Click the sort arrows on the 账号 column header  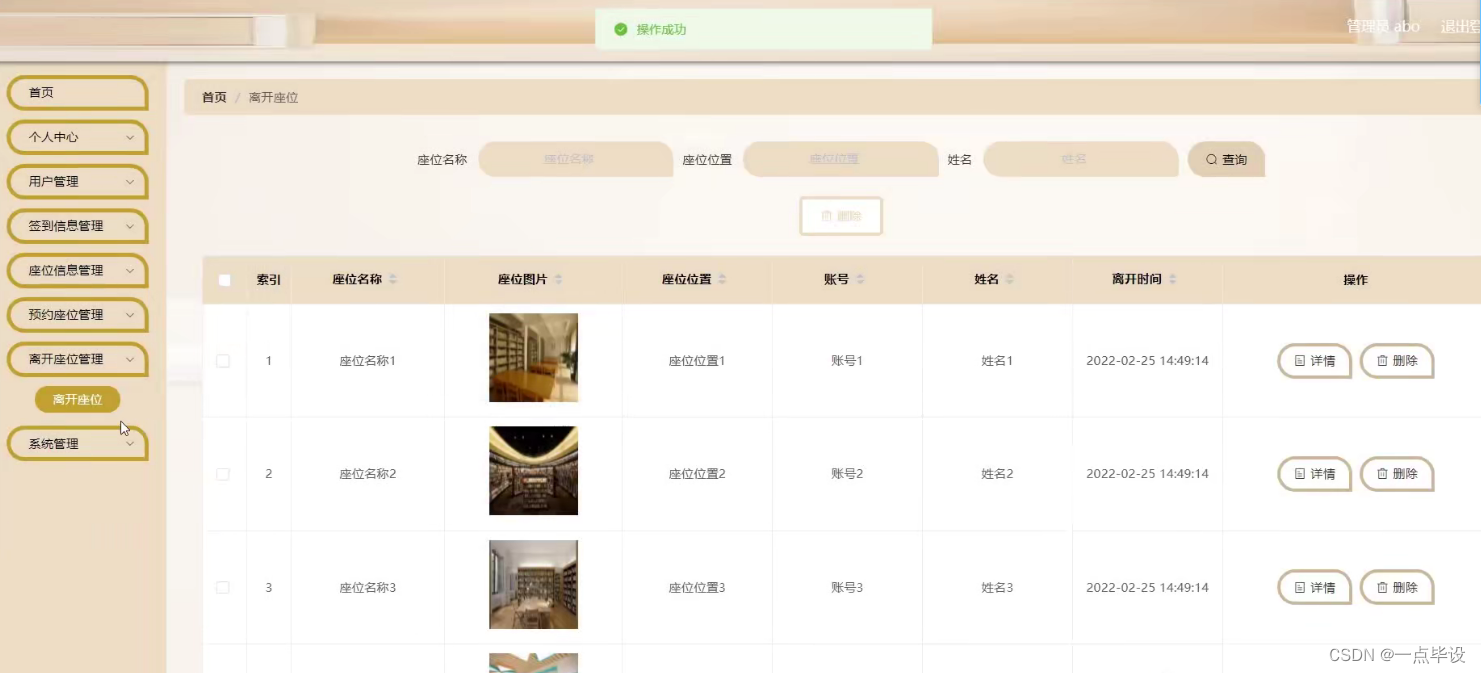(858, 280)
